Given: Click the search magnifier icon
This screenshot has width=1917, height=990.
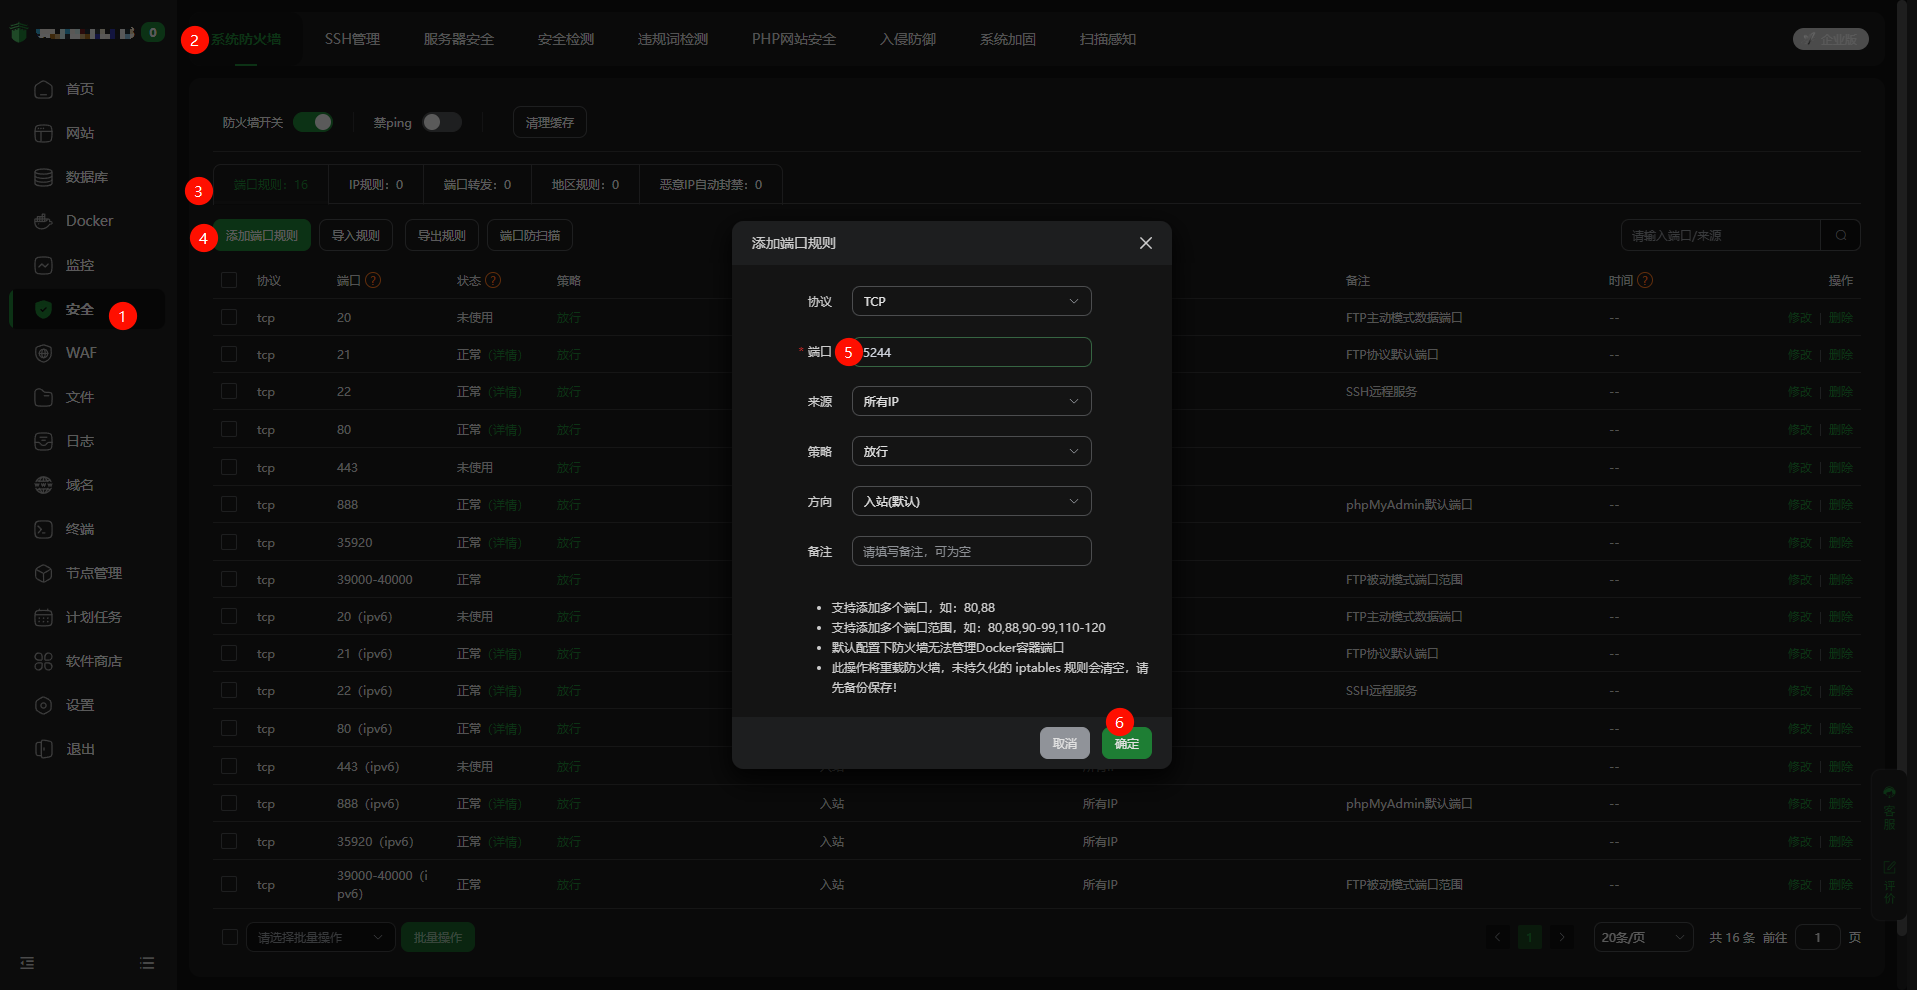Looking at the screenshot, I should tap(1840, 235).
